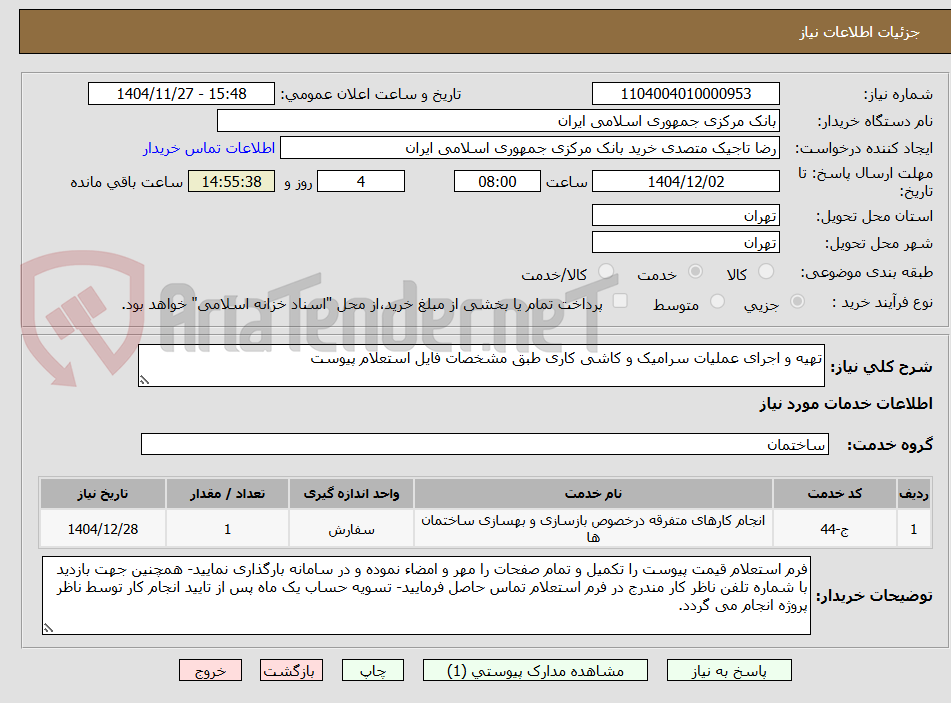951x703 pixels.
Task: Click the استان محل تحویل field تهران
Action: tap(685, 215)
